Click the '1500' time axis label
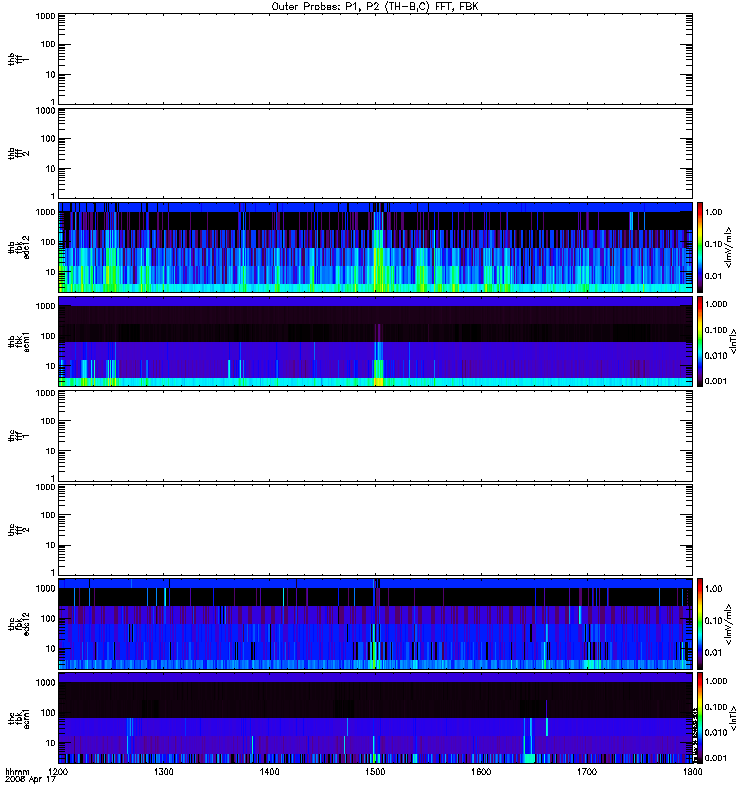The width and height of the screenshot is (750, 800). click(x=375, y=771)
